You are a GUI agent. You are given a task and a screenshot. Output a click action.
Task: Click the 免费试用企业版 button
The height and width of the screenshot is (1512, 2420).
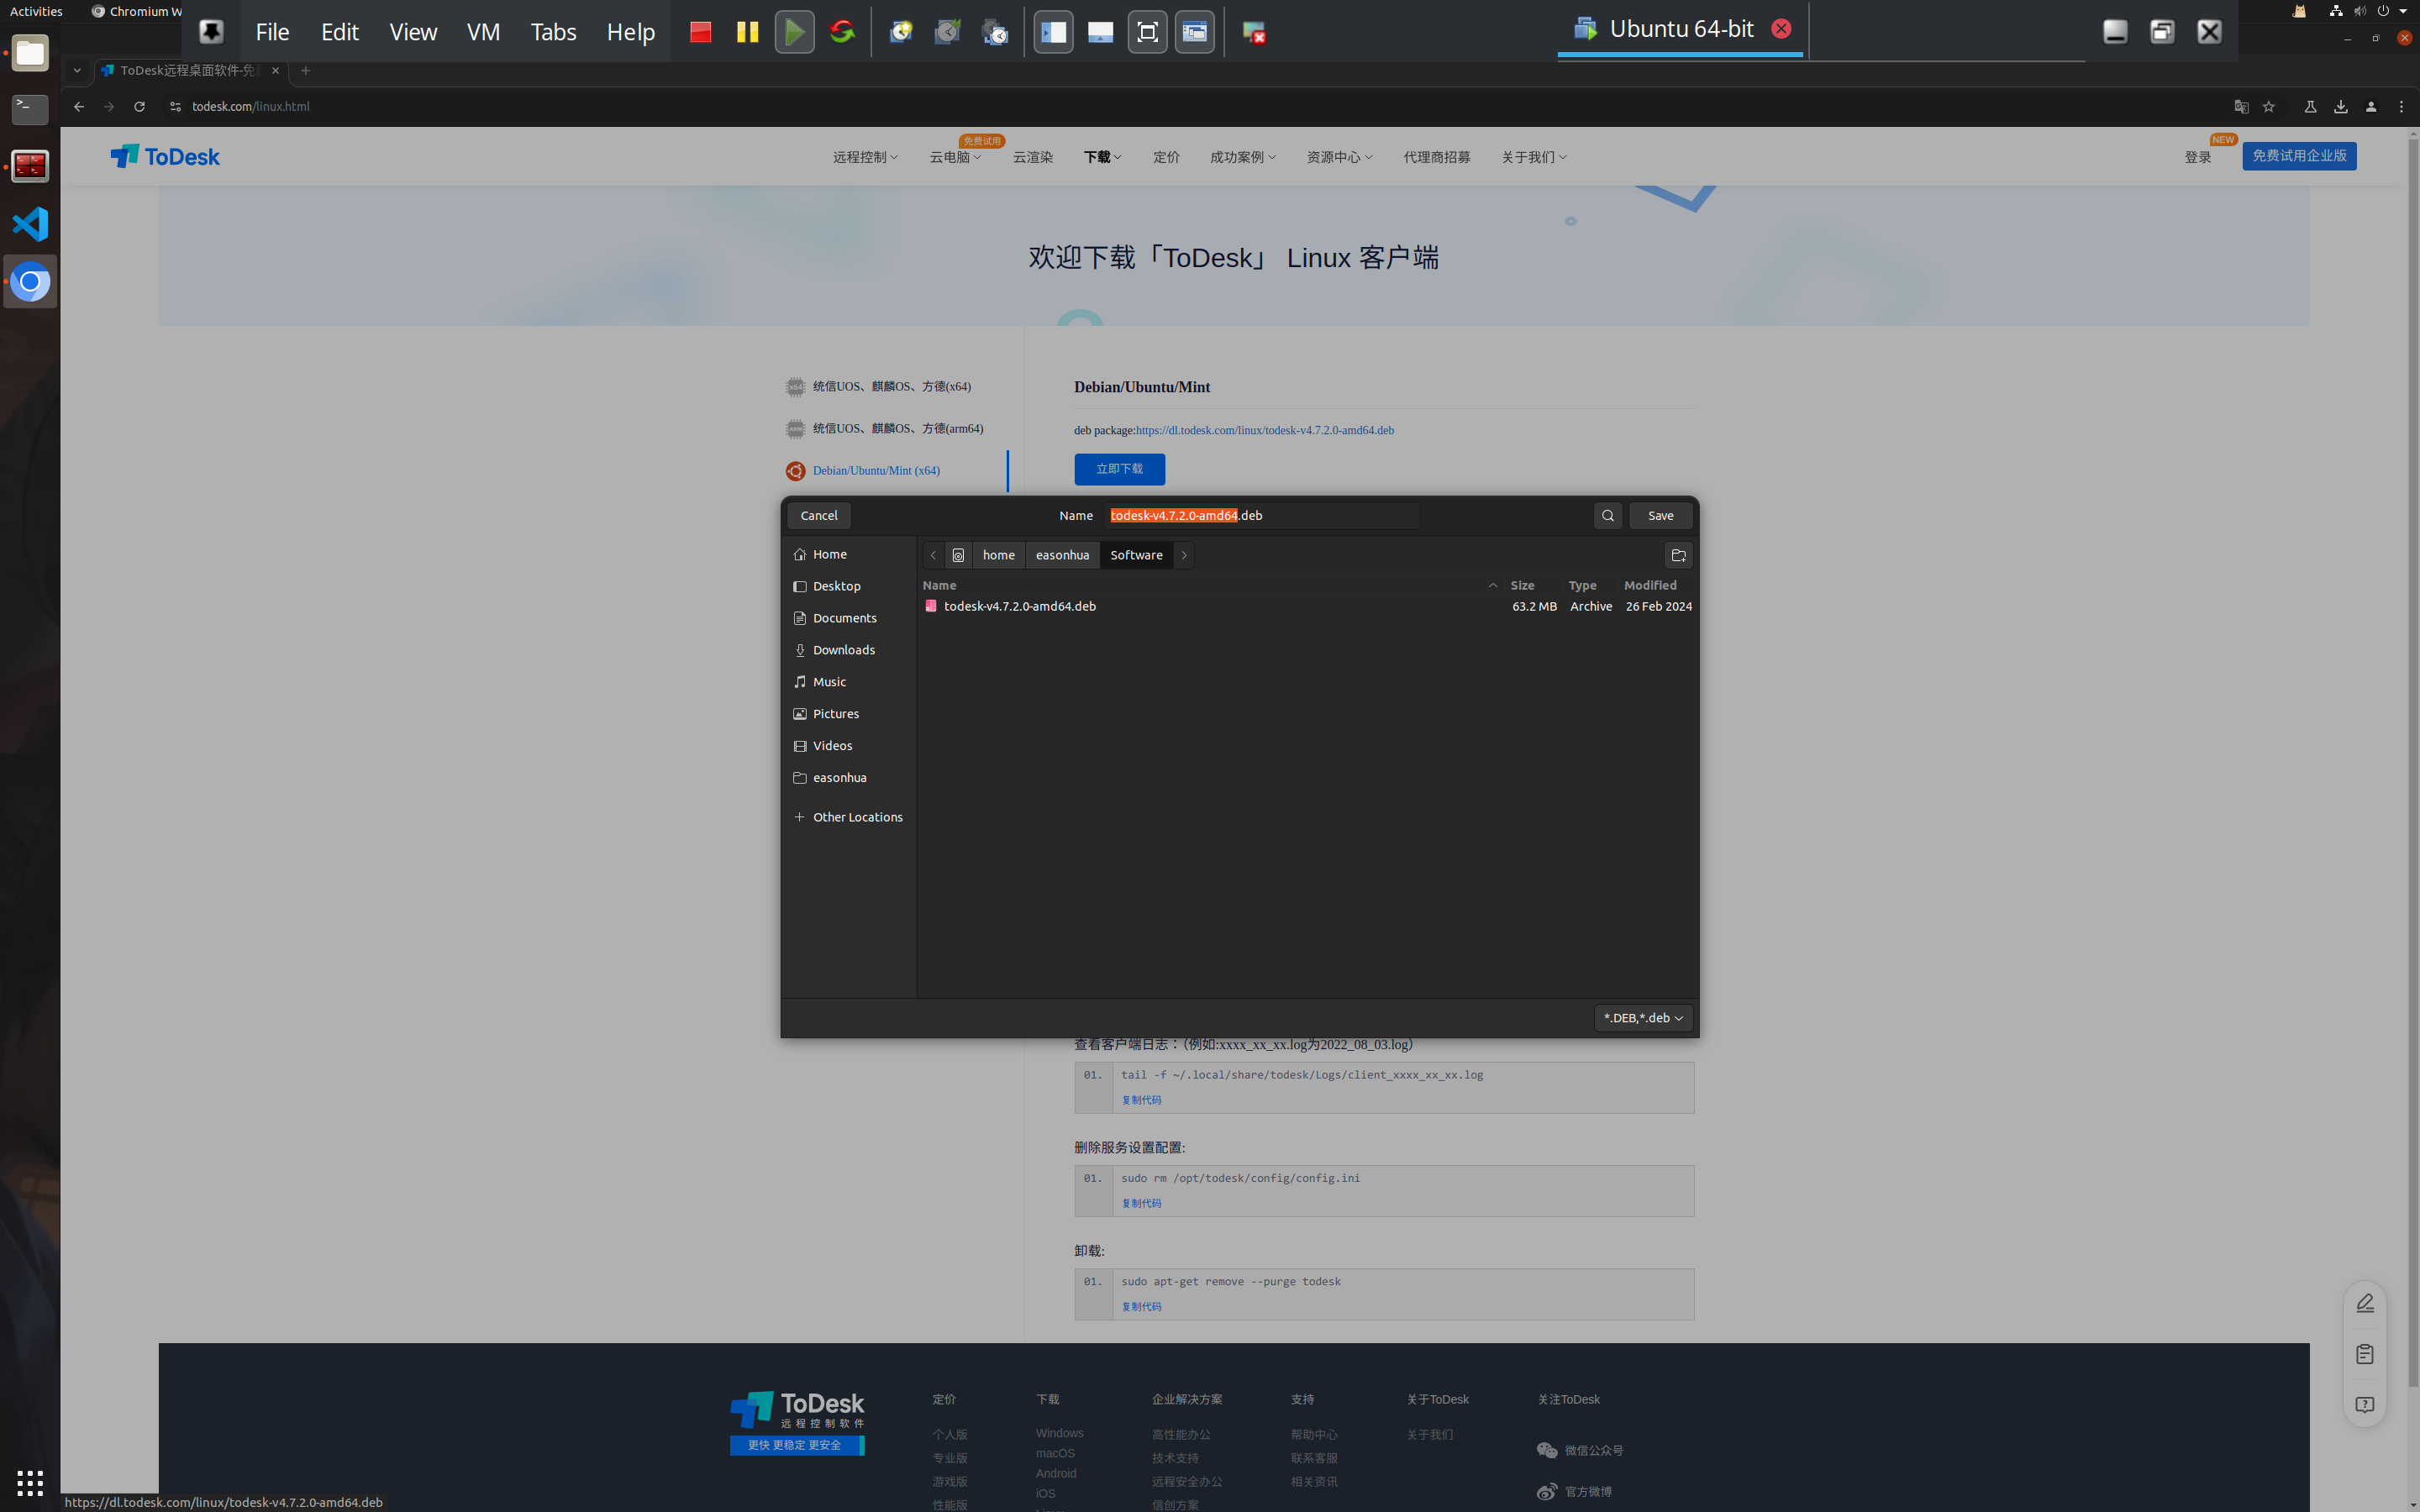click(x=2299, y=156)
